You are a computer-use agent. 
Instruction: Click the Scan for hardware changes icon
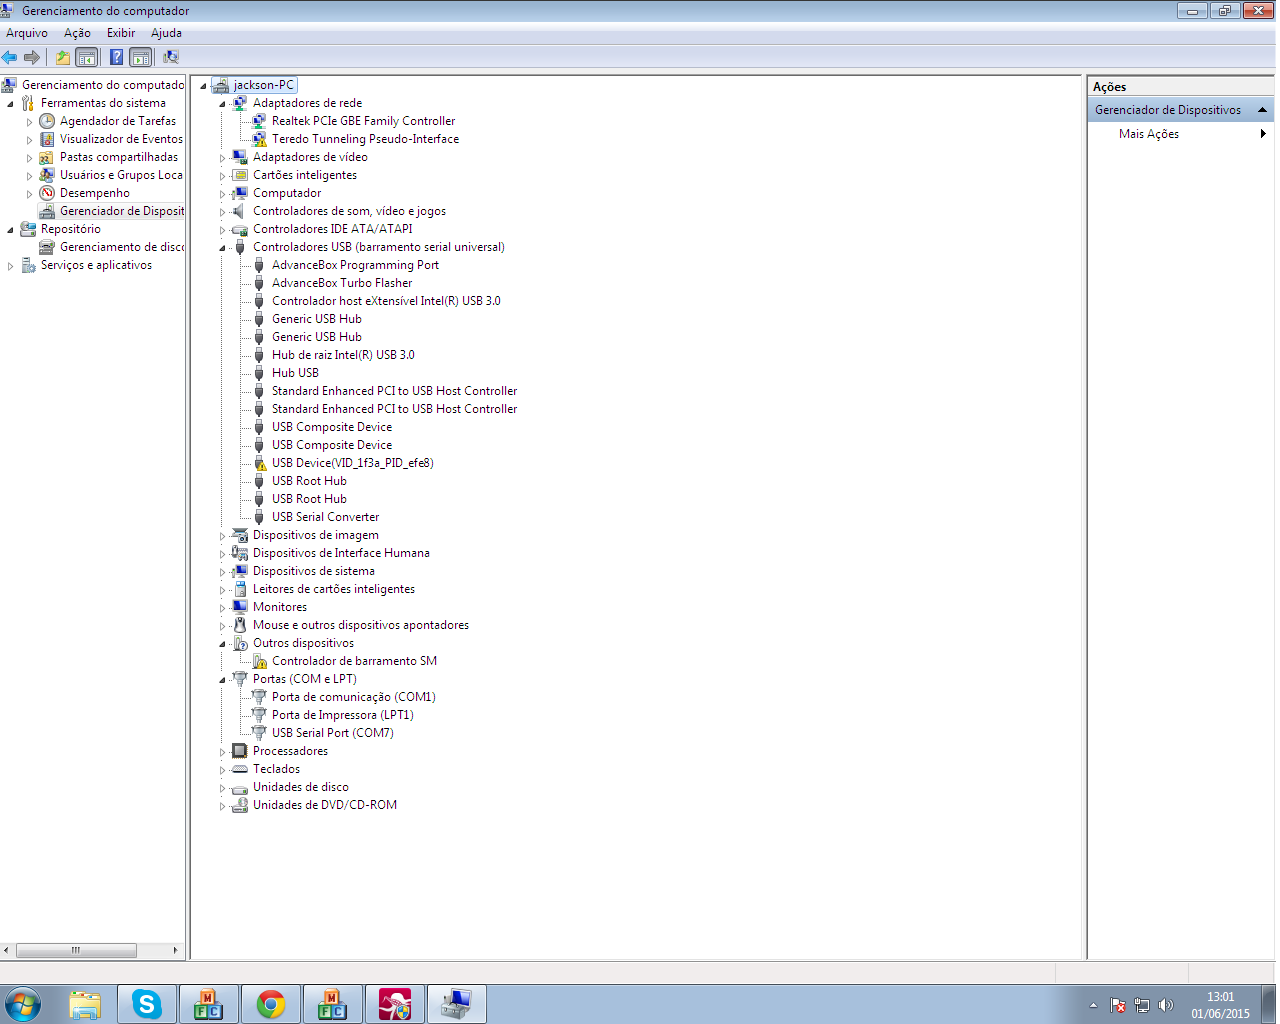tap(171, 57)
